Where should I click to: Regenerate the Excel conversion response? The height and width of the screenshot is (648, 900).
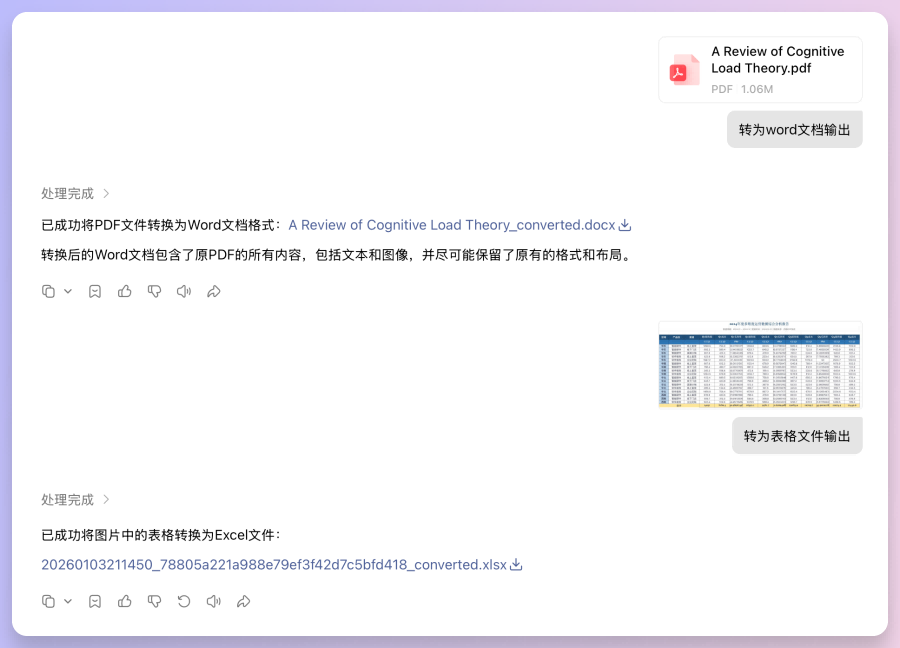tap(184, 601)
